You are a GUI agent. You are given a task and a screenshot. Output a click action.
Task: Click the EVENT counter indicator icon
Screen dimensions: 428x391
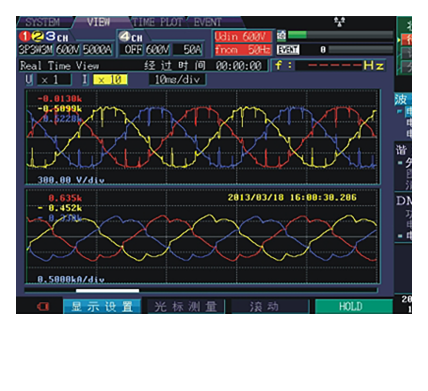[288, 50]
